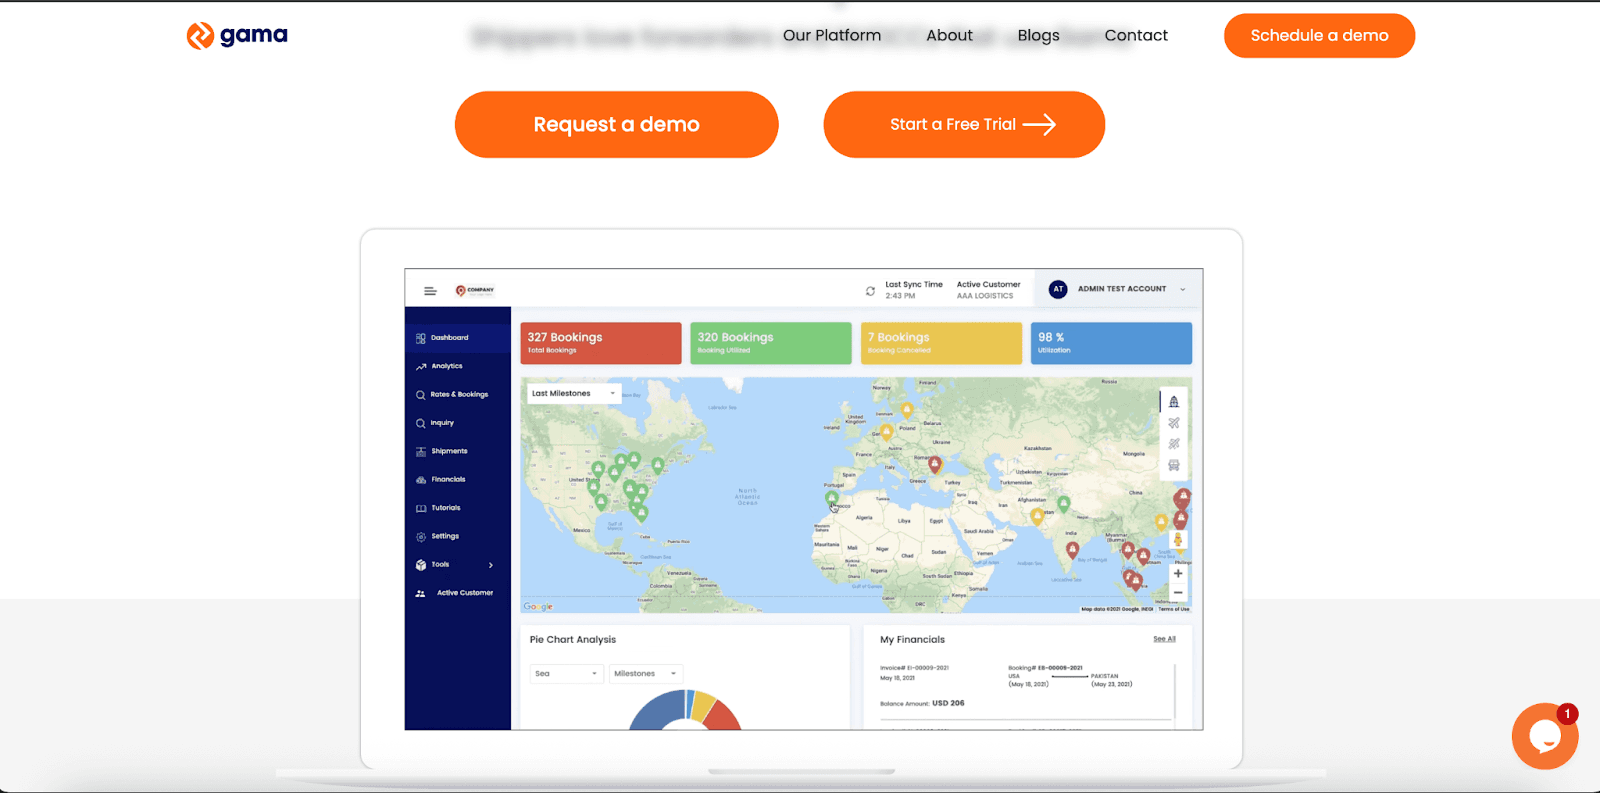Click the 'Pie Chart Analysis' heading
1600x793 pixels.
coord(573,640)
